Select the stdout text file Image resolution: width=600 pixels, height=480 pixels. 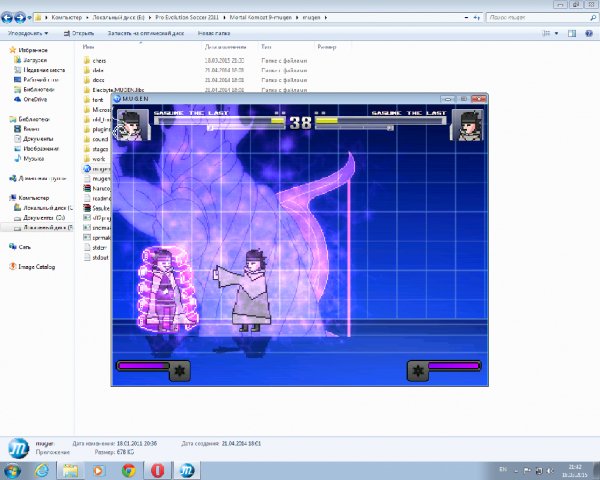(x=100, y=258)
